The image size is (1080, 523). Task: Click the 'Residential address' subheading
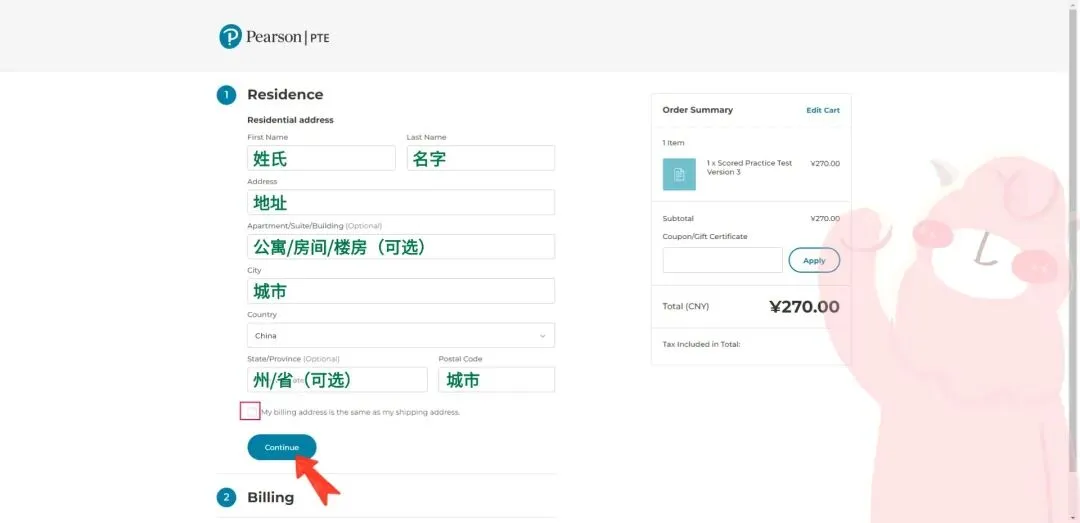point(290,120)
